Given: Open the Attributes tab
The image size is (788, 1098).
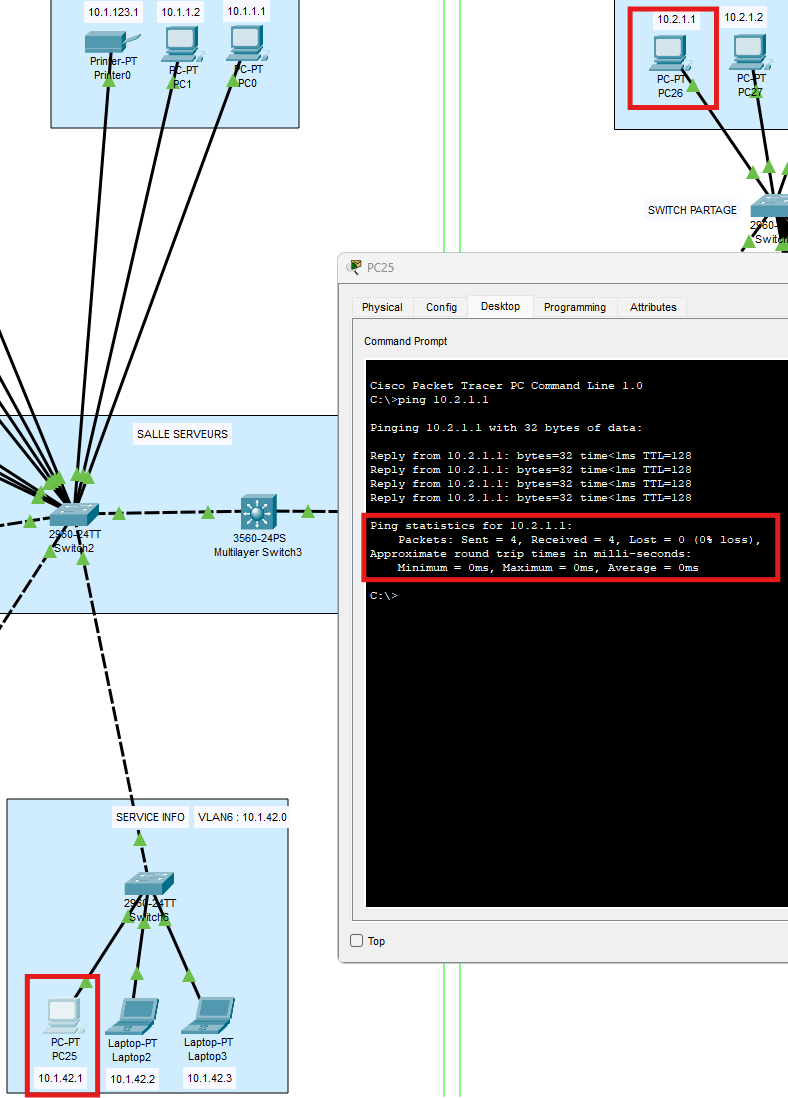Looking at the screenshot, I should pyautogui.click(x=652, y=307).
